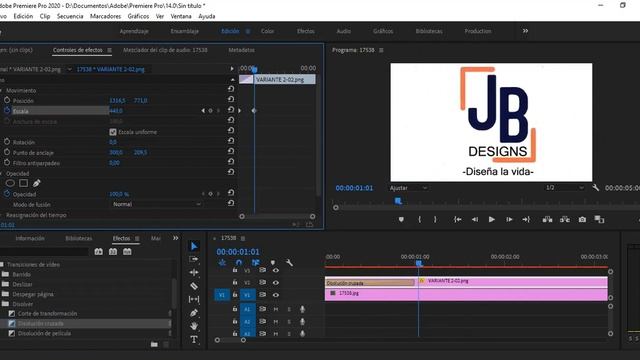Add marker in Program monitor

click(401, 220)
